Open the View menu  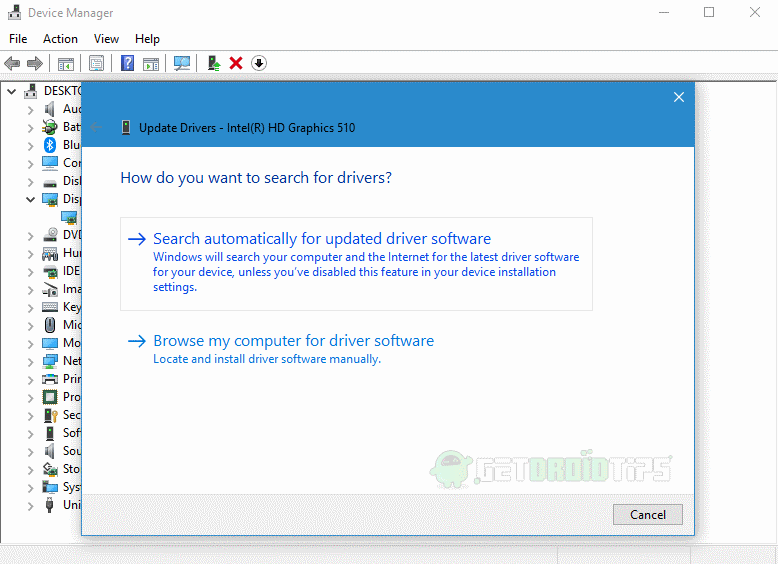click(106, 39)
